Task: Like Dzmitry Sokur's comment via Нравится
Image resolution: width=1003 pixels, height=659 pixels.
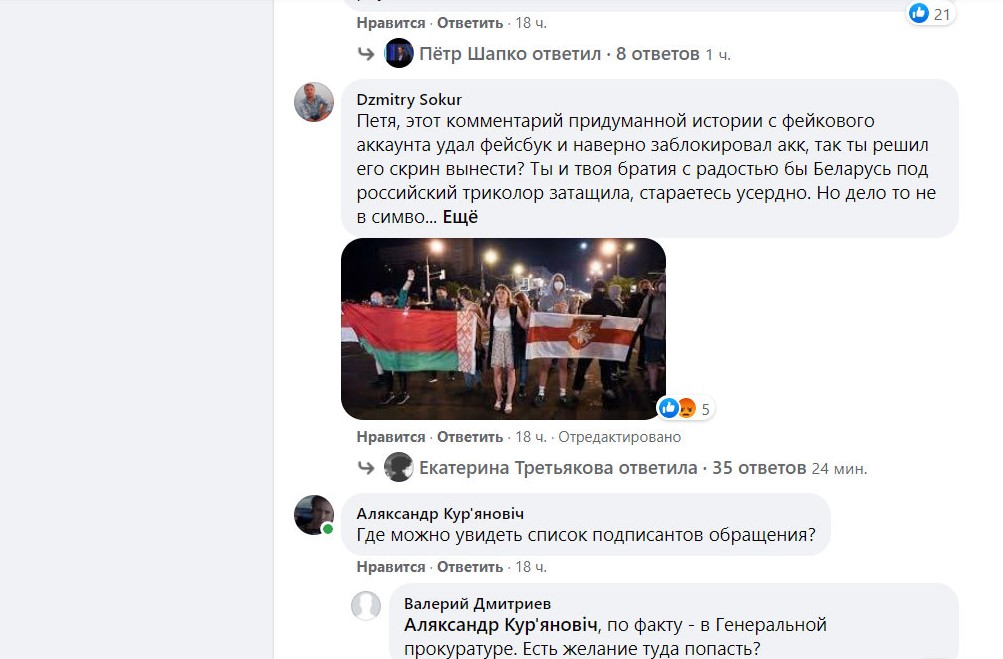Action: click(x=391, y=437)
